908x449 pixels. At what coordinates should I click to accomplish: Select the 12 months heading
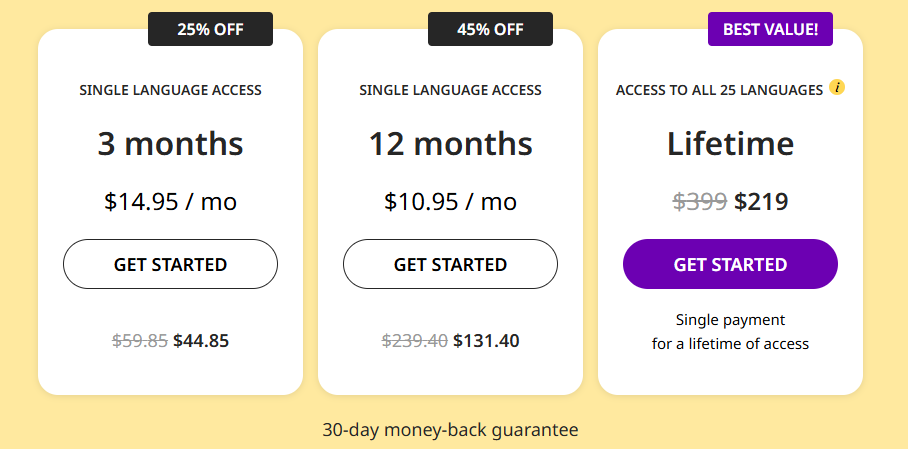click(451, 144)
